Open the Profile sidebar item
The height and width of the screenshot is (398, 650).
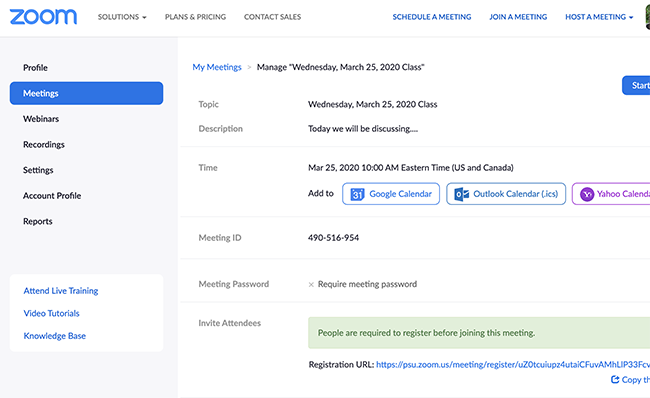35,68
